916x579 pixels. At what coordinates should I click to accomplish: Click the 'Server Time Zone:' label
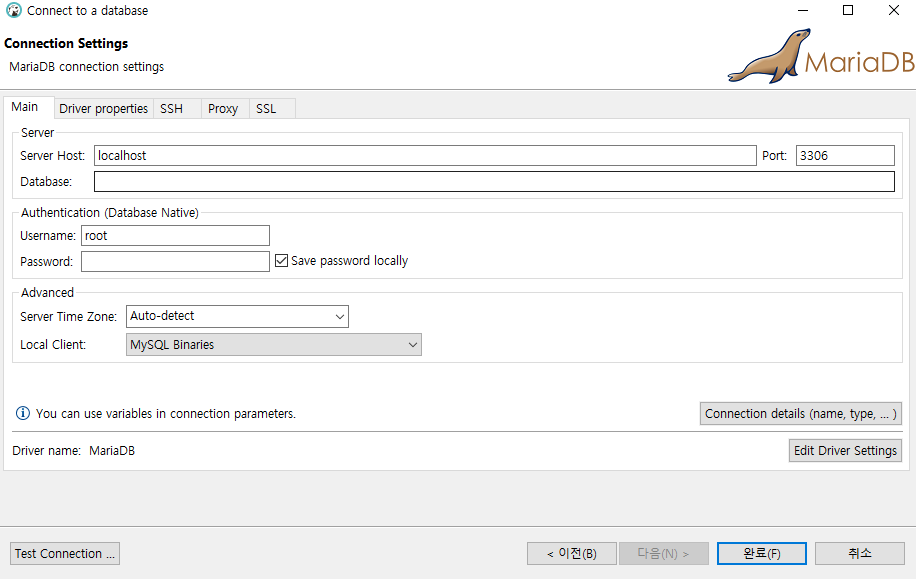pos(68,317)
